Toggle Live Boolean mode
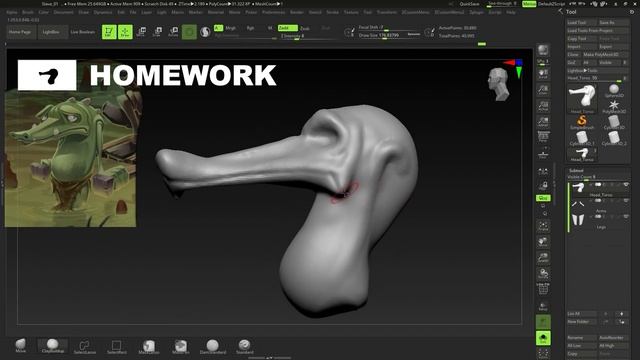Screen dimensions: 640x360 (82, 32)
